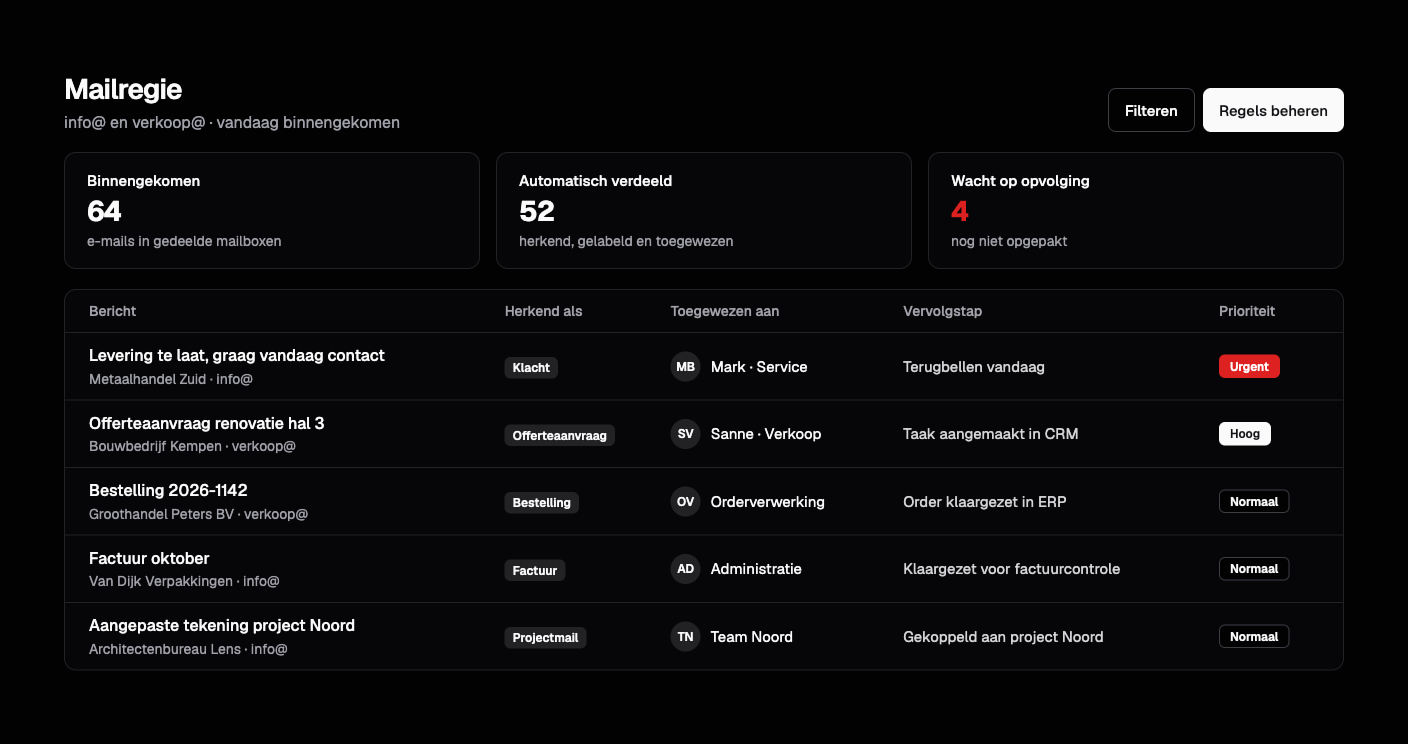Screen dimensions: 1408x744
Task: Click 'Terugbellen vandaag' follow-up step
Action: pos(974,367)
